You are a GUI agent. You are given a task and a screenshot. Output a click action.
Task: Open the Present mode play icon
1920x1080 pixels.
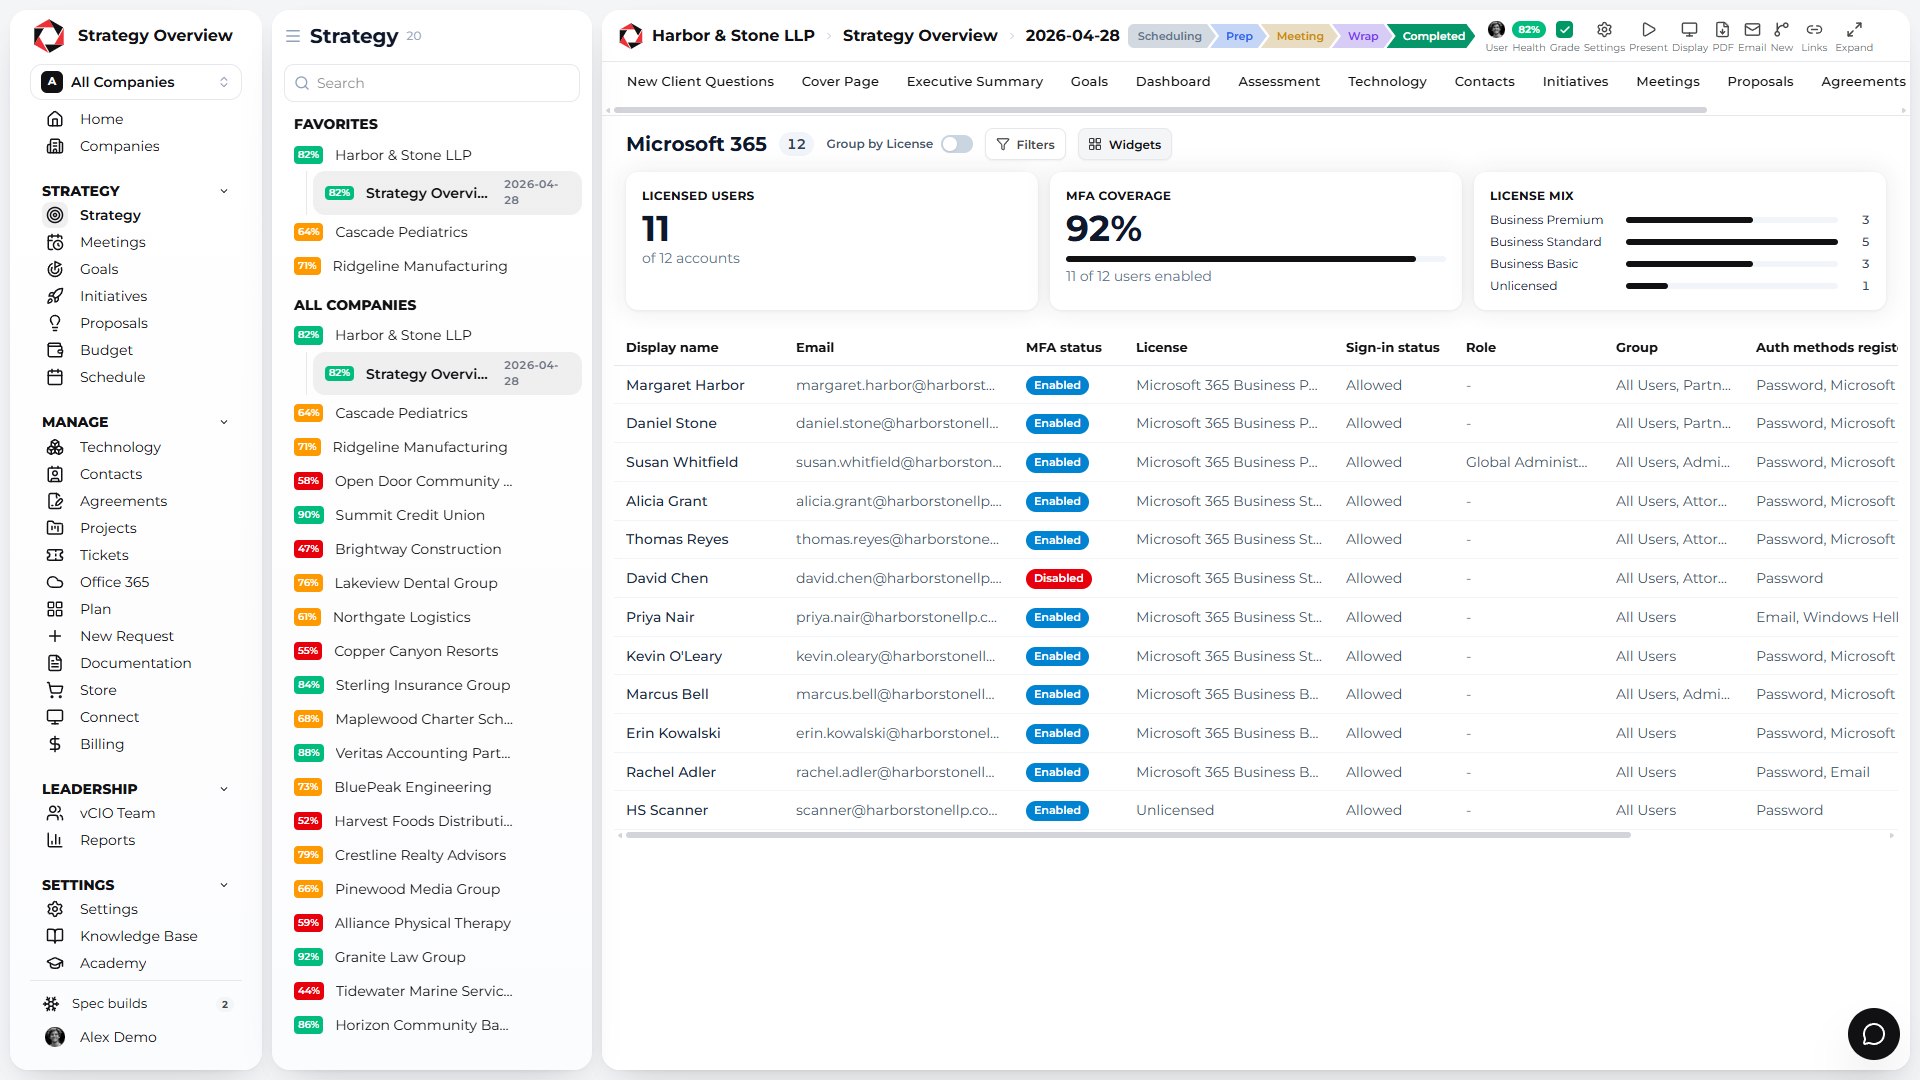point(1648,30)
